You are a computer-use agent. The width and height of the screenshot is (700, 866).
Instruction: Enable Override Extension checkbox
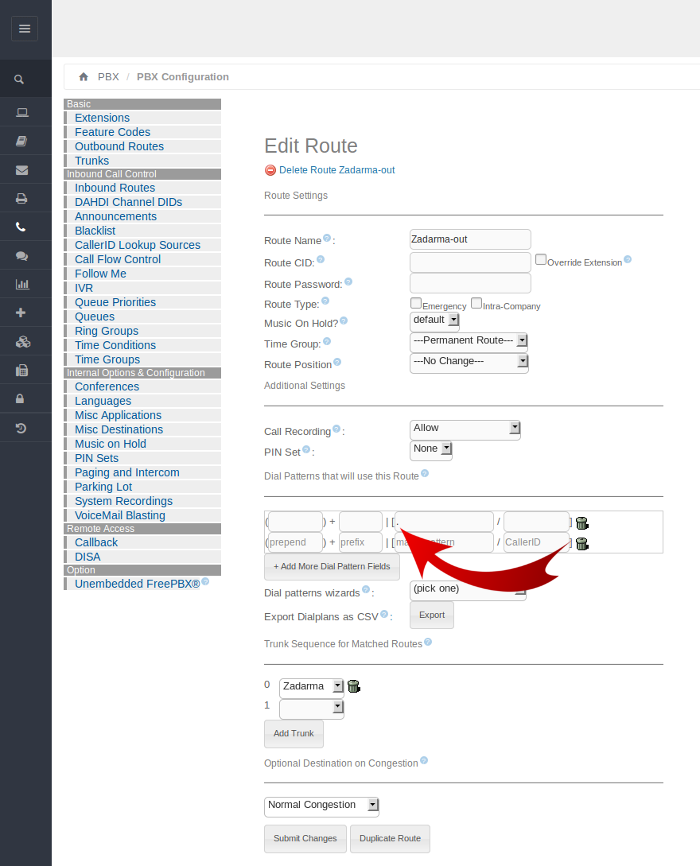pyautogui.click(x=541, y=259)
